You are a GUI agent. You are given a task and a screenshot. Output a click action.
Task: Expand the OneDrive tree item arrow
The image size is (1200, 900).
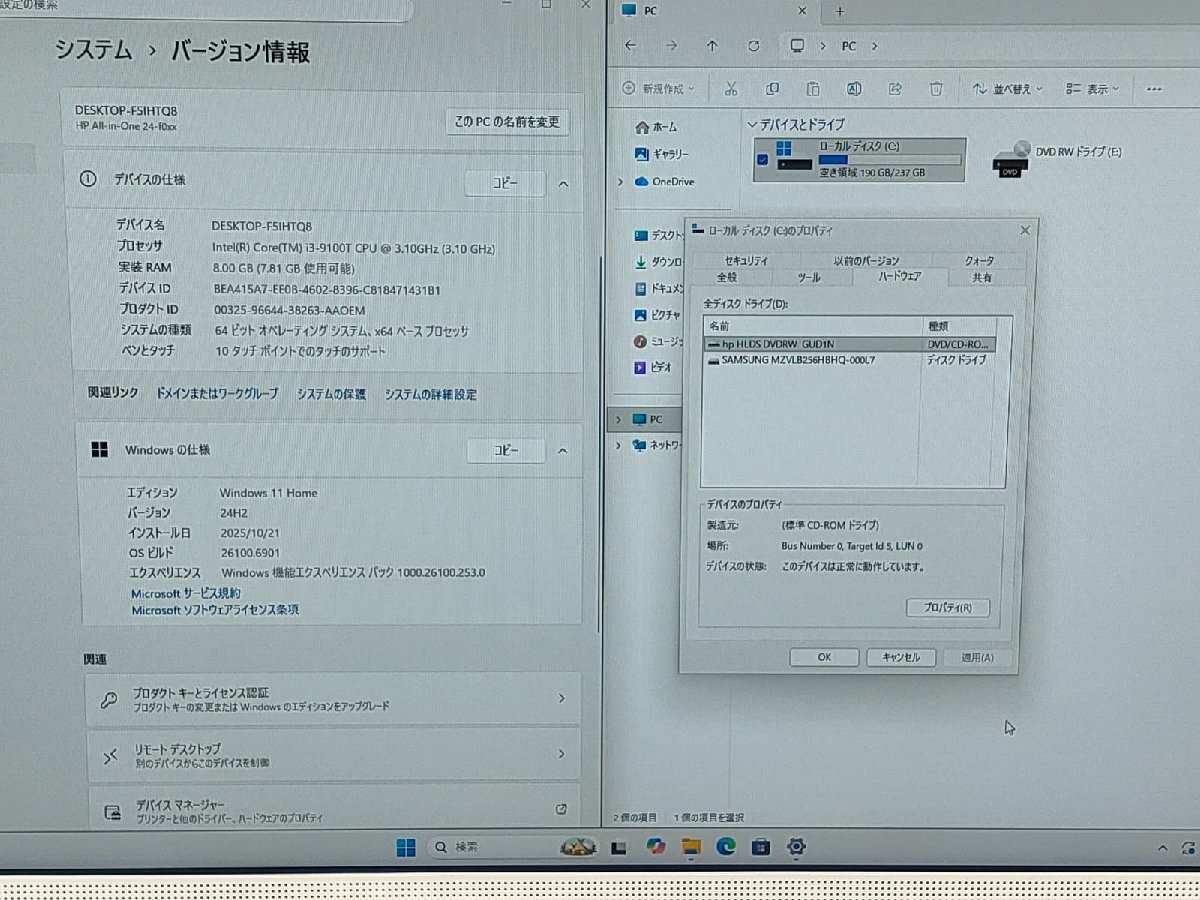[621, 182]
